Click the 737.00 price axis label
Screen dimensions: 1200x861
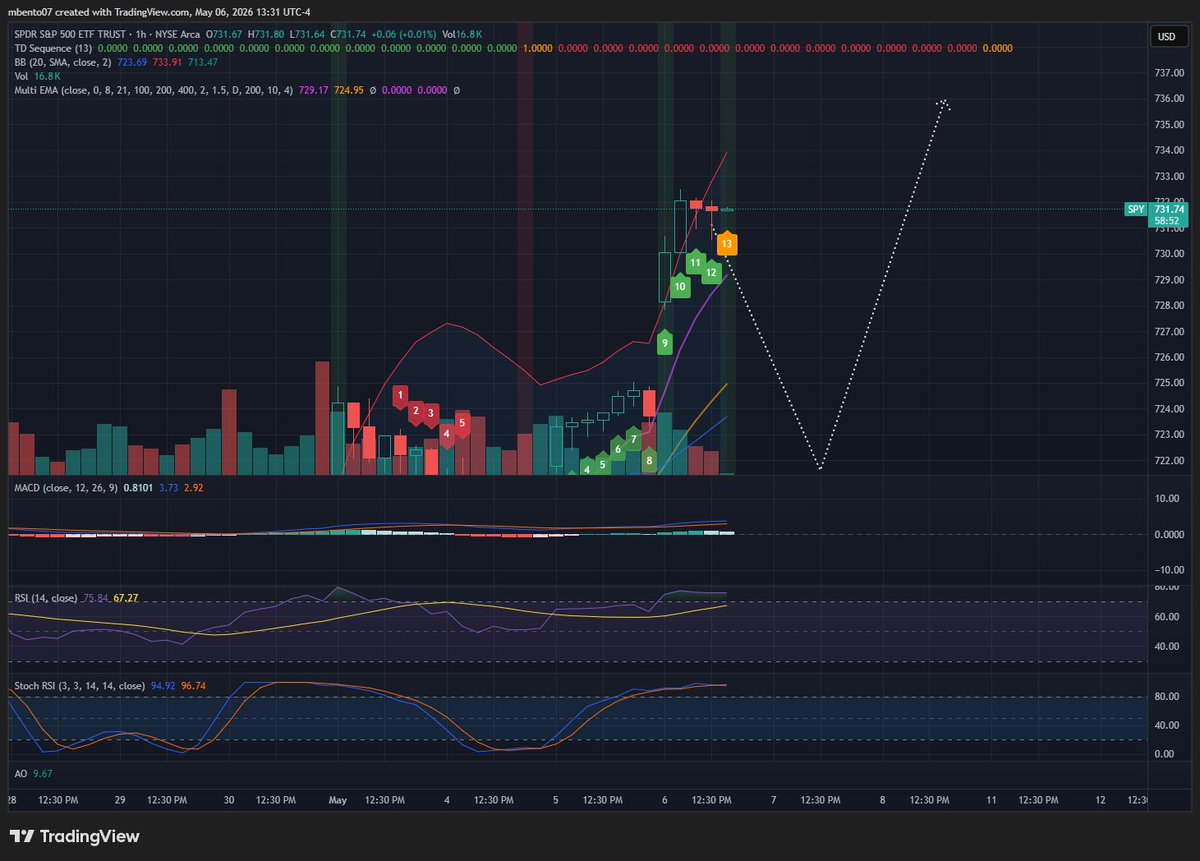pyautogui.click(x=1168, y=73)
